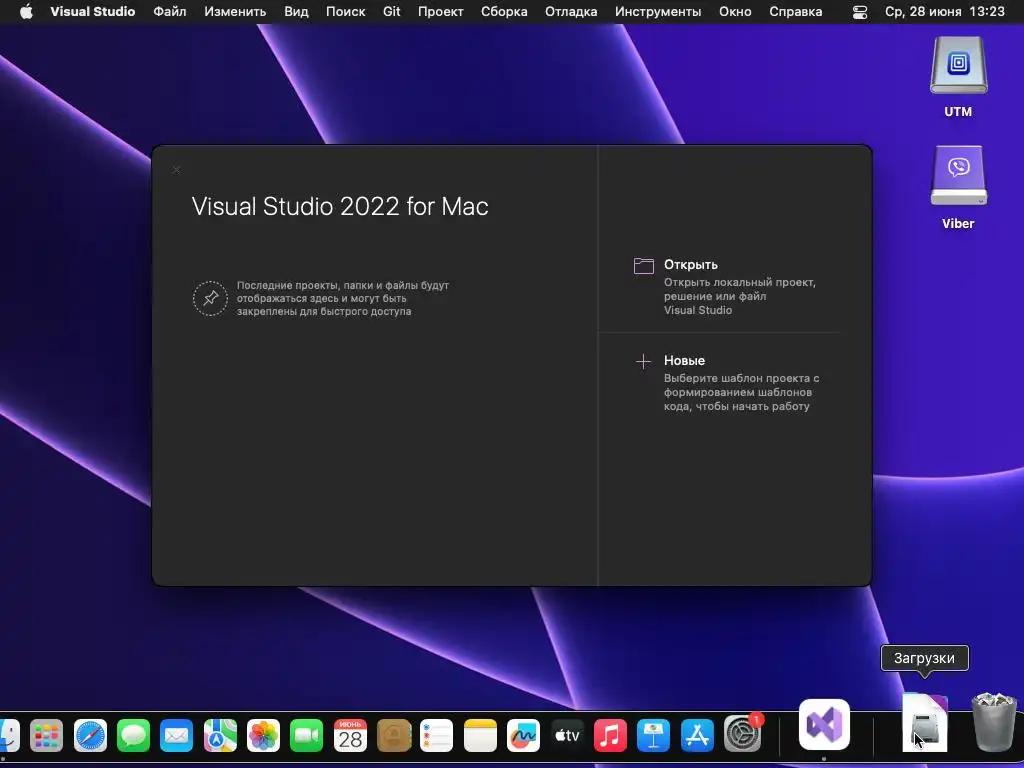This screenshot has width=1024, height=768.
Task: Open Freeform from the Dock
Action: pyautogui.click(x=523, y=736)
